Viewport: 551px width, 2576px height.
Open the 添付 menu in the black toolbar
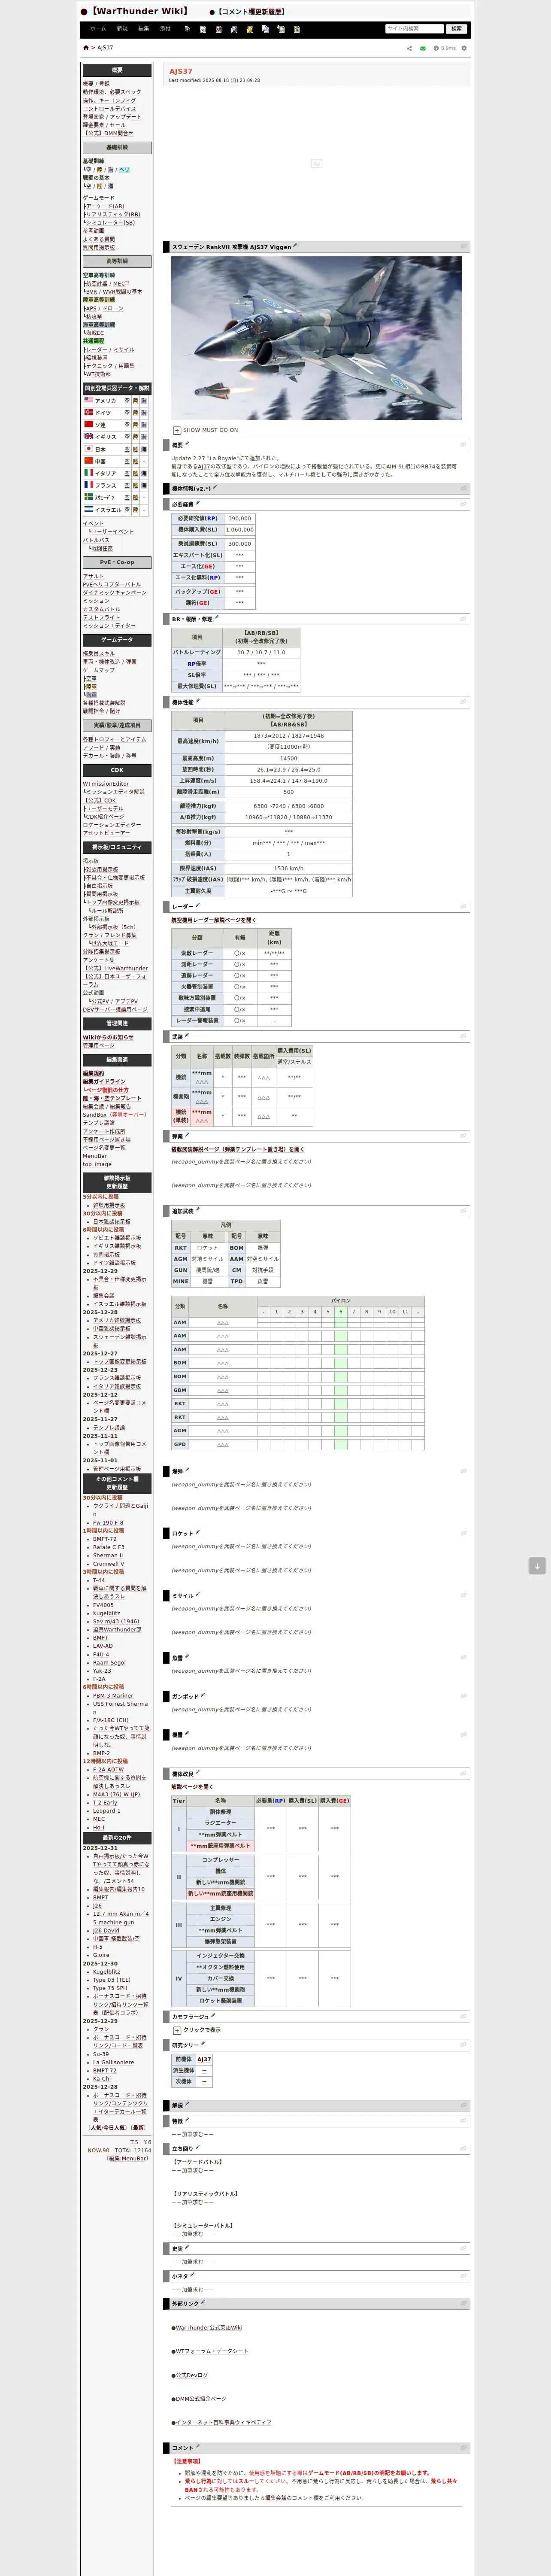[x=165, y=29]
